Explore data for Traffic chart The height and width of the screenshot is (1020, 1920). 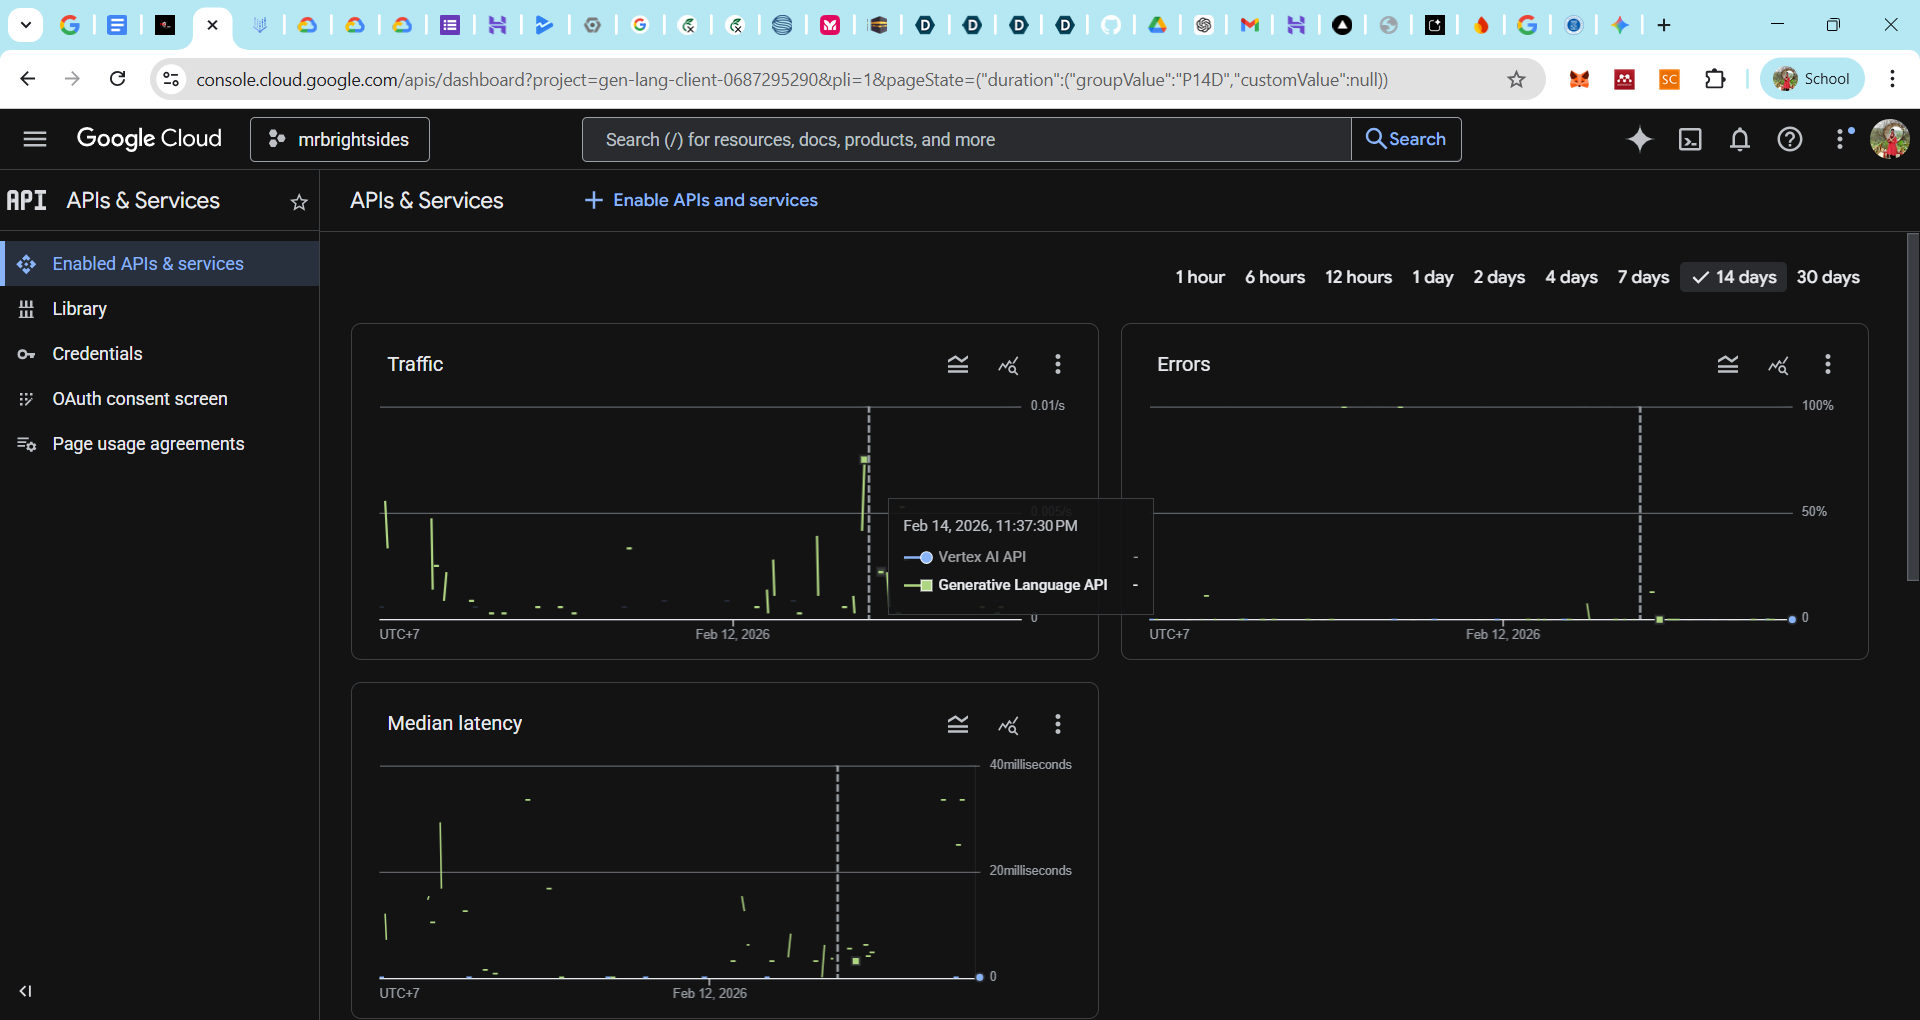[1008, 365]
